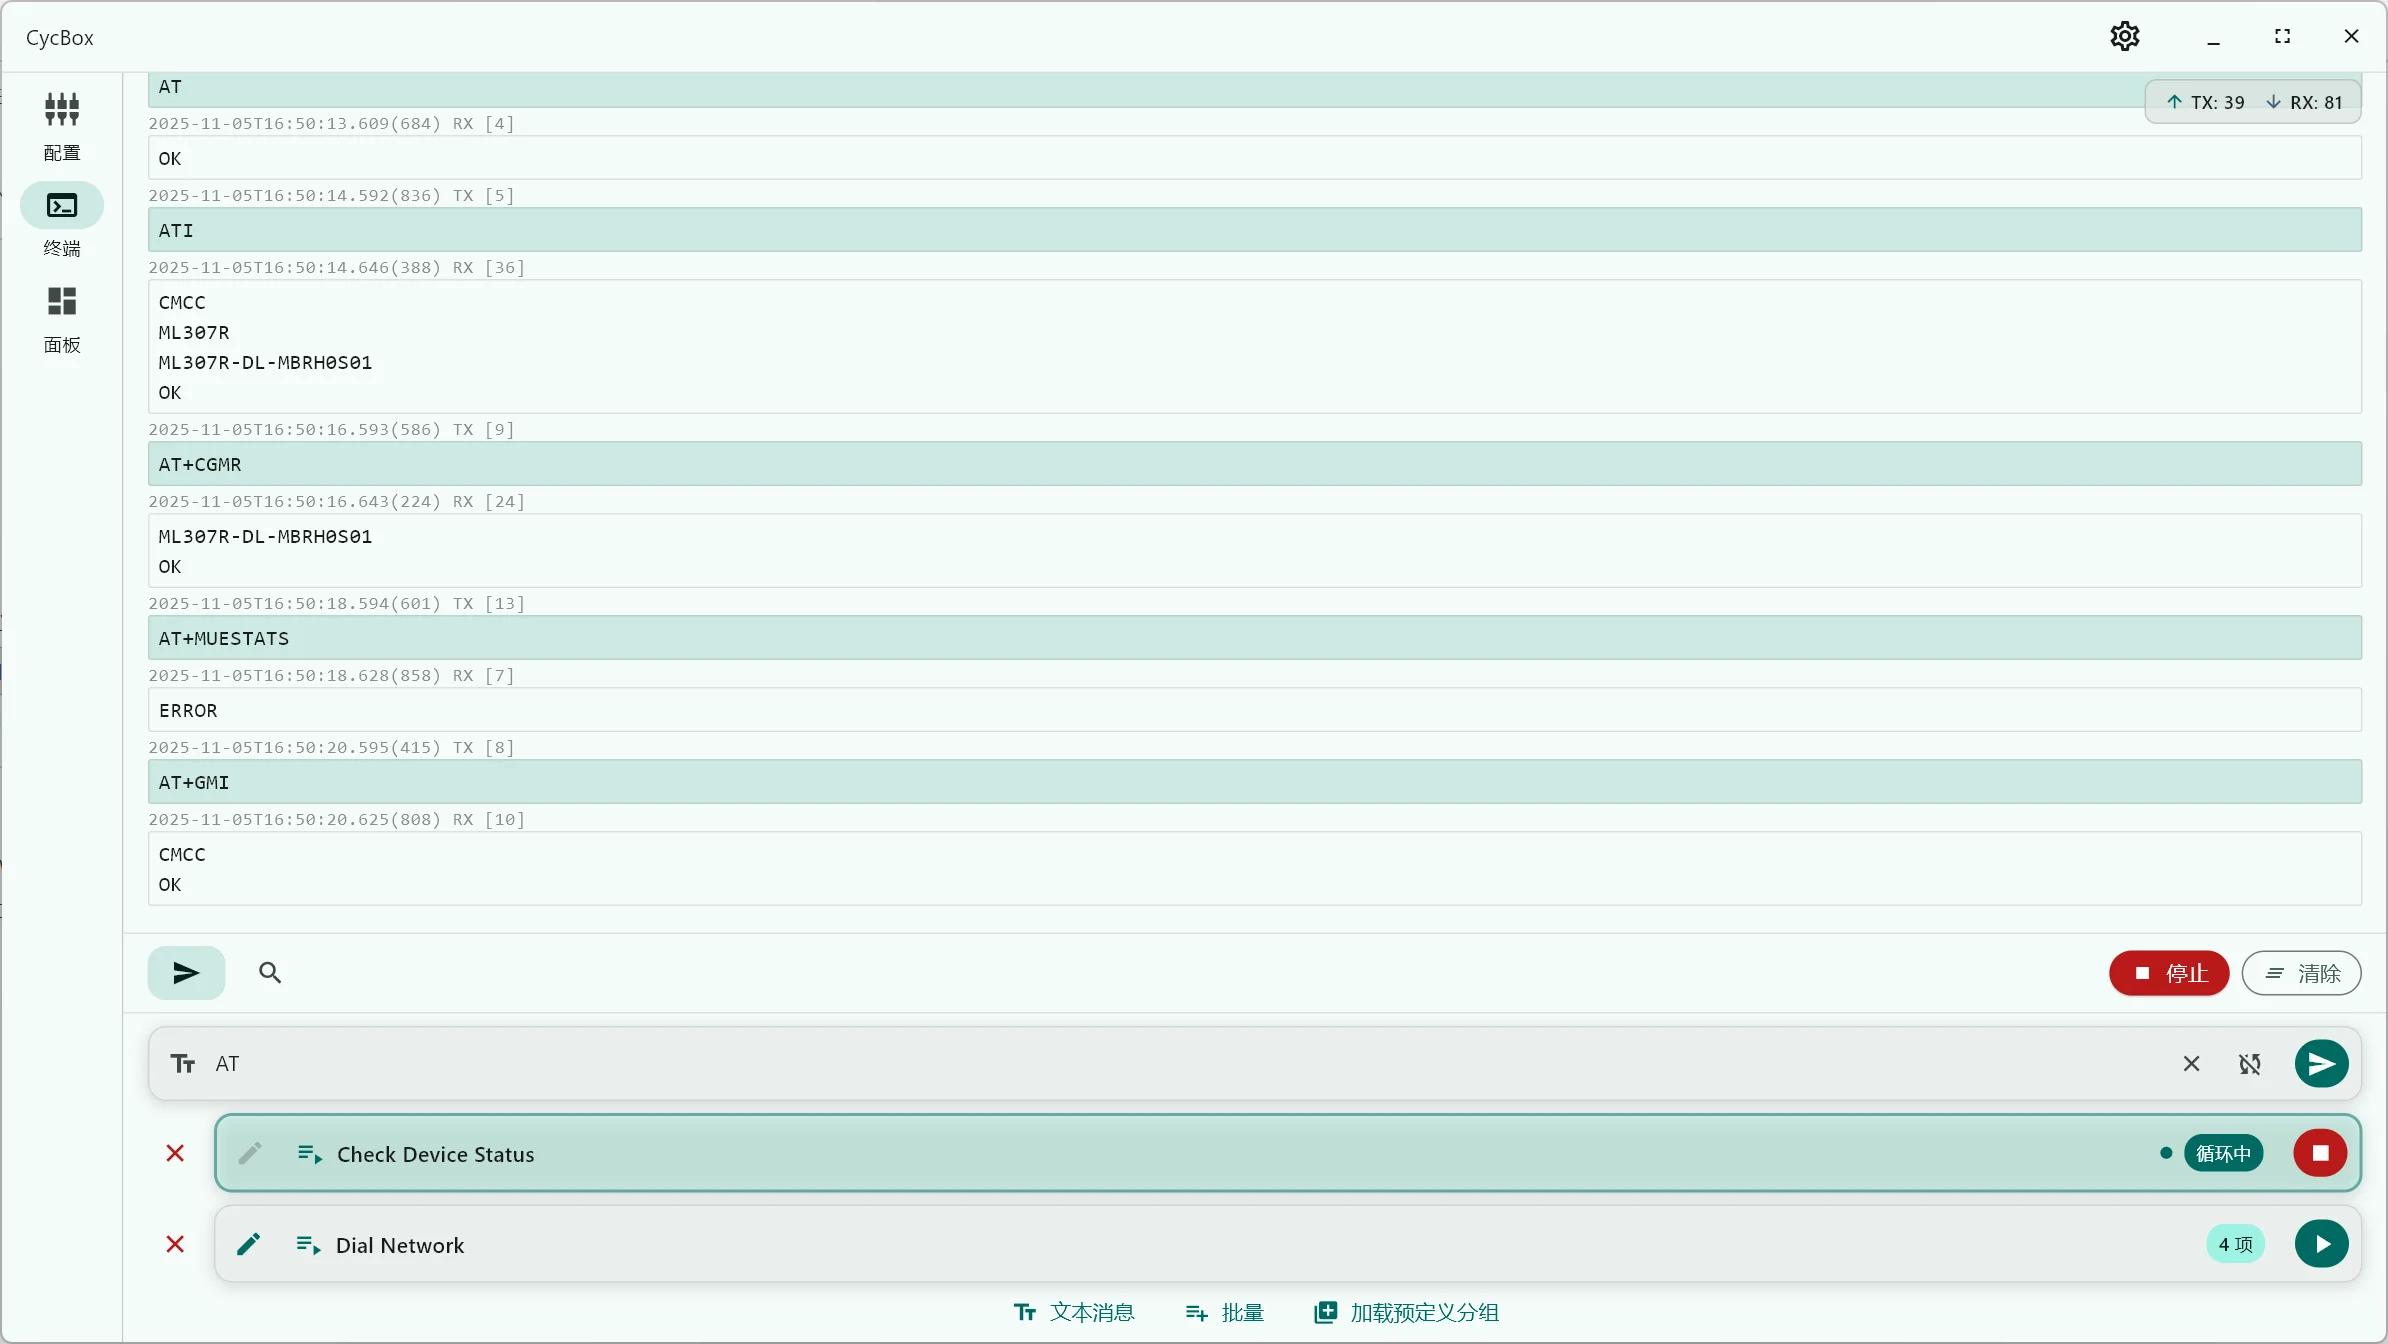Open the 面板 dashboard panel

pos(61,318)
